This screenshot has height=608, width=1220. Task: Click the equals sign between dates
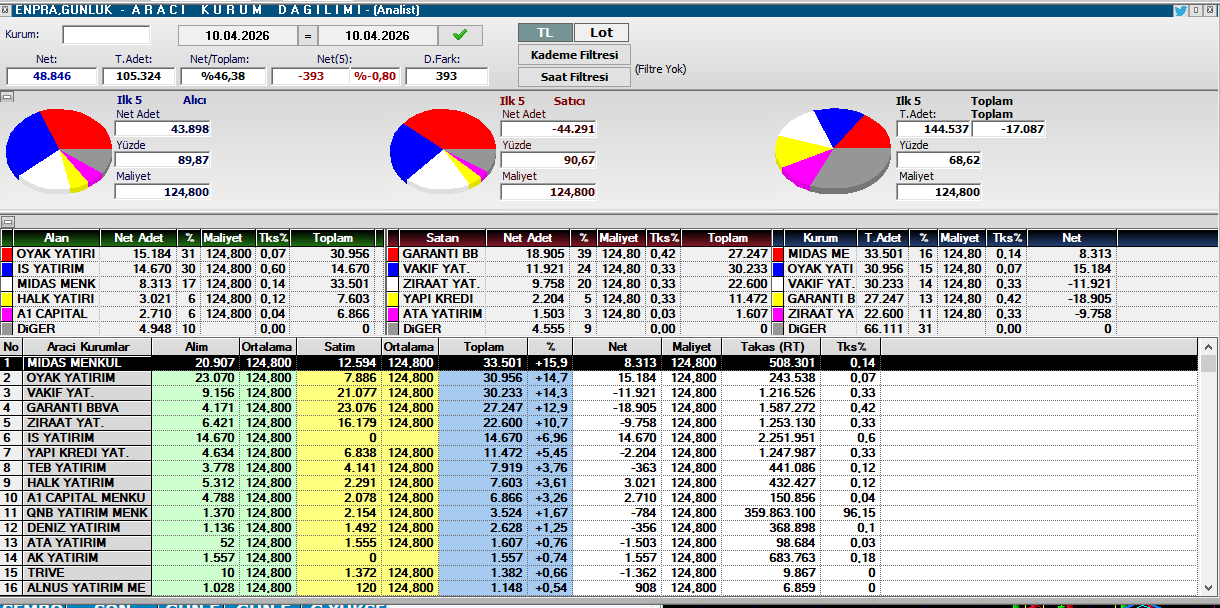[x=307, y=35]
